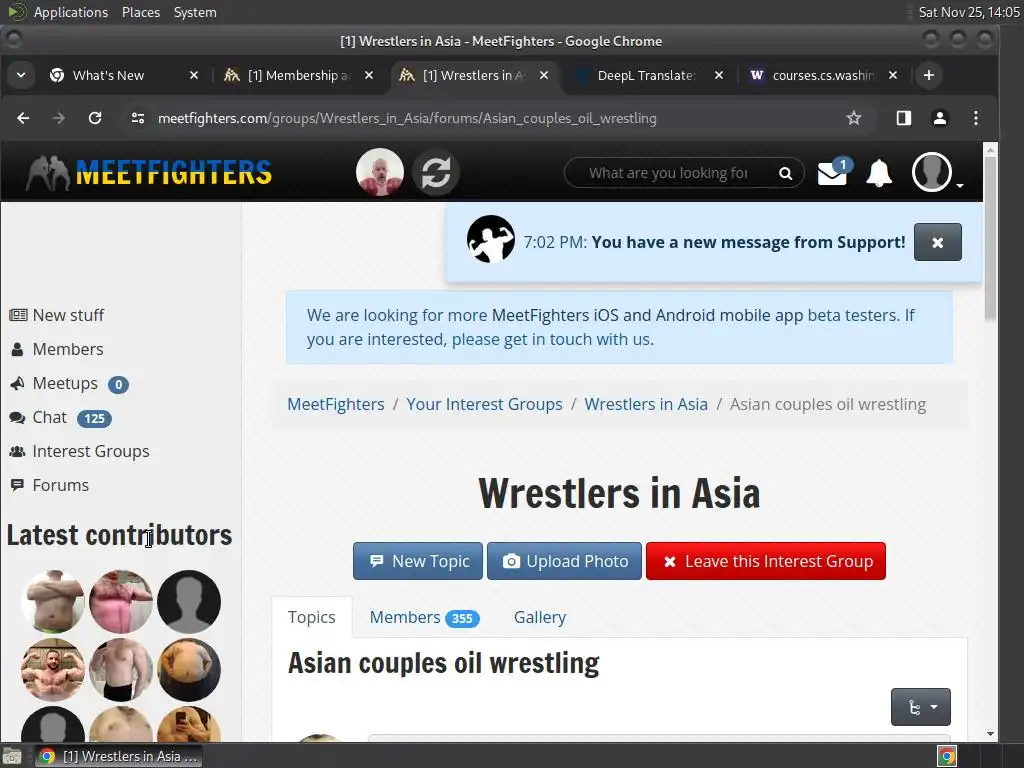Click 'please get in touch with us' link

click(552, 340)
